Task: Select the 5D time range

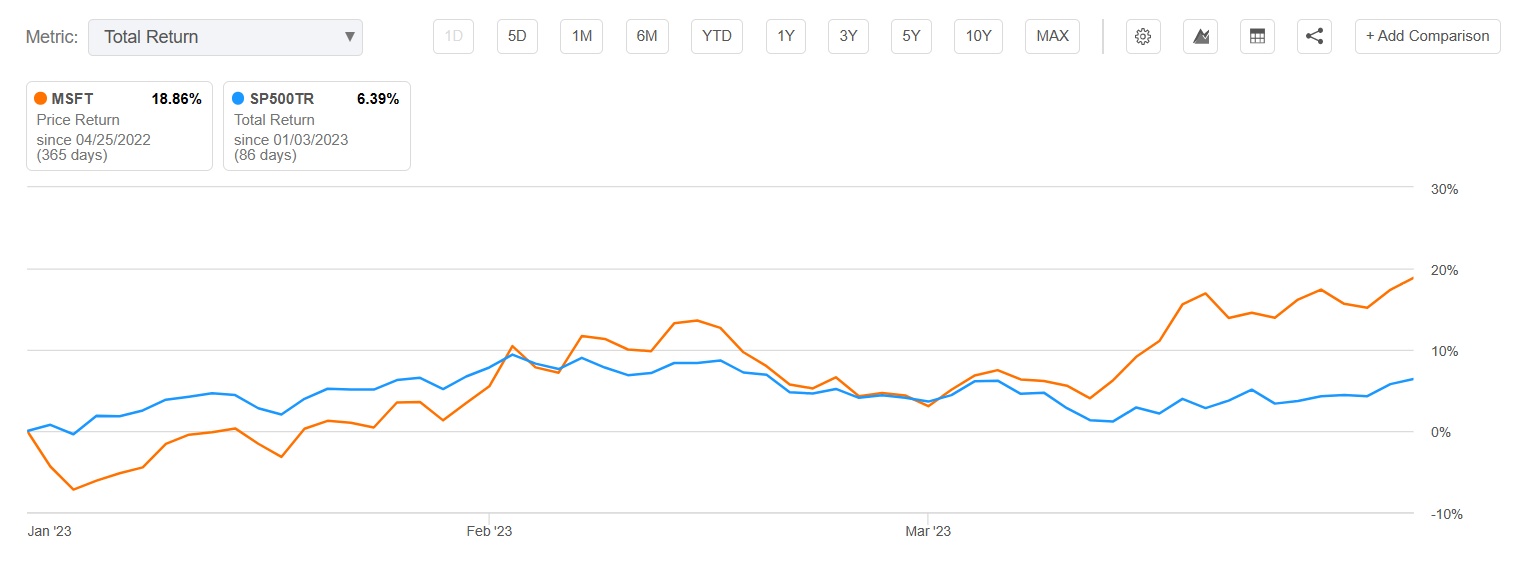Action: click(x=517, y=37)
